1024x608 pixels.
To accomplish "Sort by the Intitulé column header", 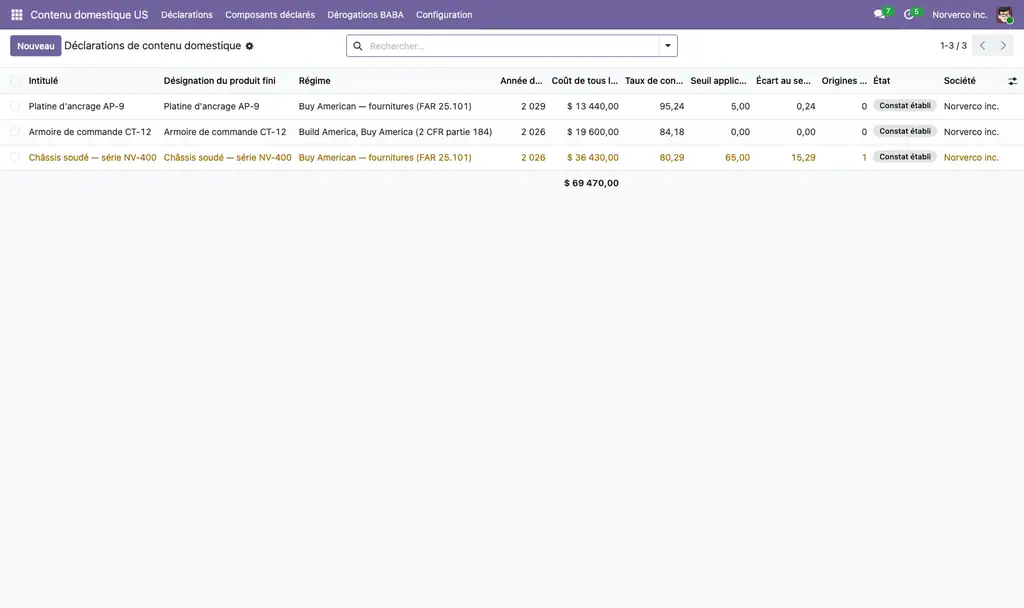I will tap(43, 81).
